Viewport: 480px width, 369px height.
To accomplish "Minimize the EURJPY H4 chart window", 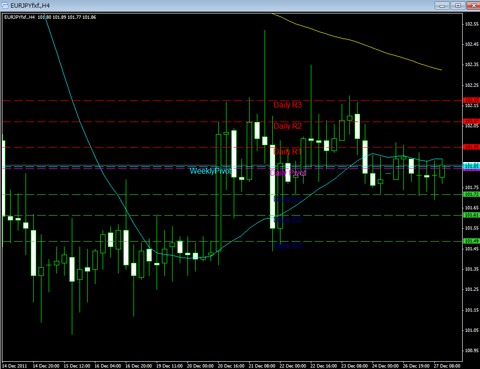I will pos(442,5).
